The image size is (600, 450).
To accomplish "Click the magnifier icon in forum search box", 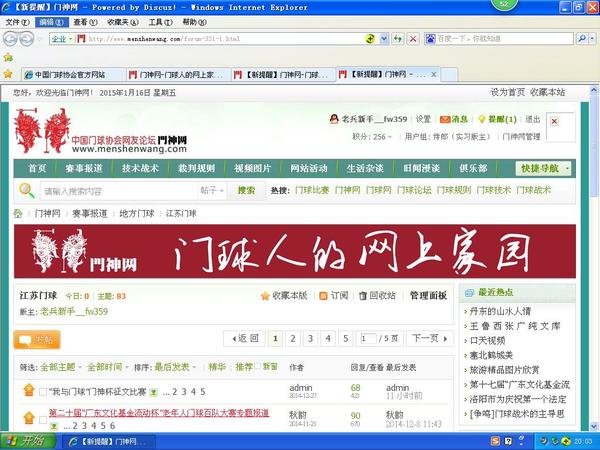I will (x=28, y=190).
